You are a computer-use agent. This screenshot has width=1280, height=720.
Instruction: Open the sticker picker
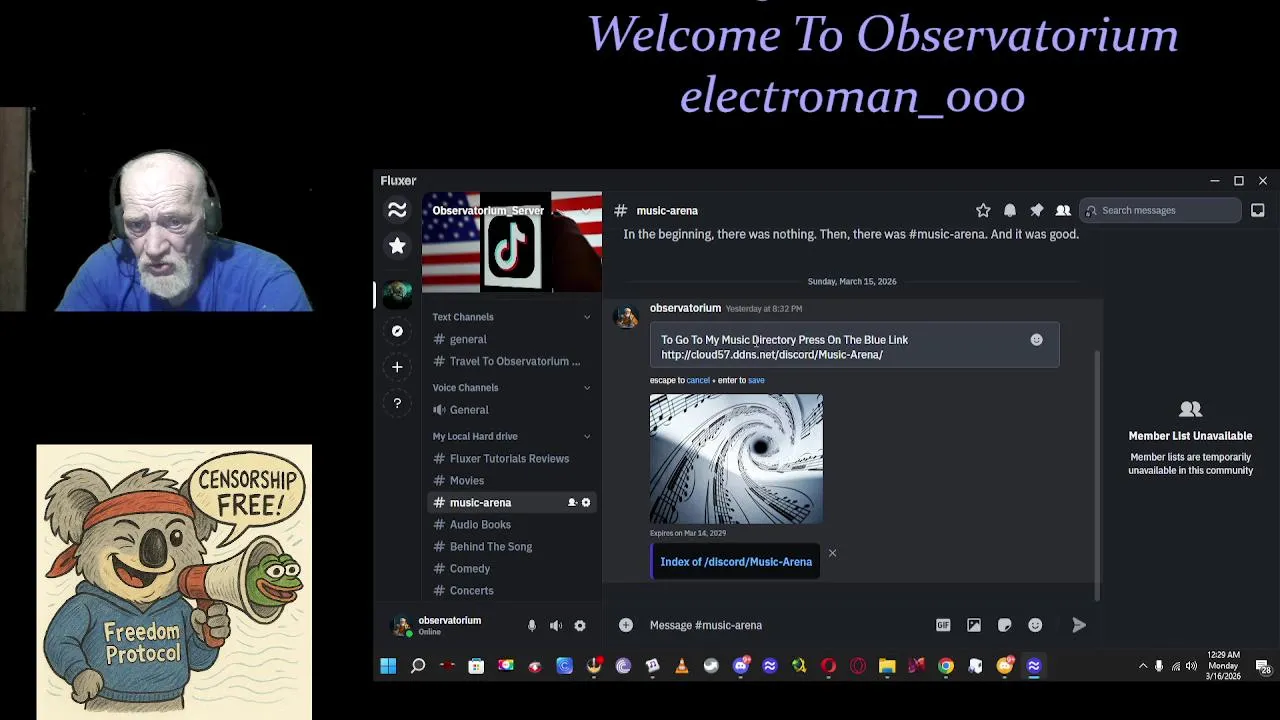[x=1005, y=625]
